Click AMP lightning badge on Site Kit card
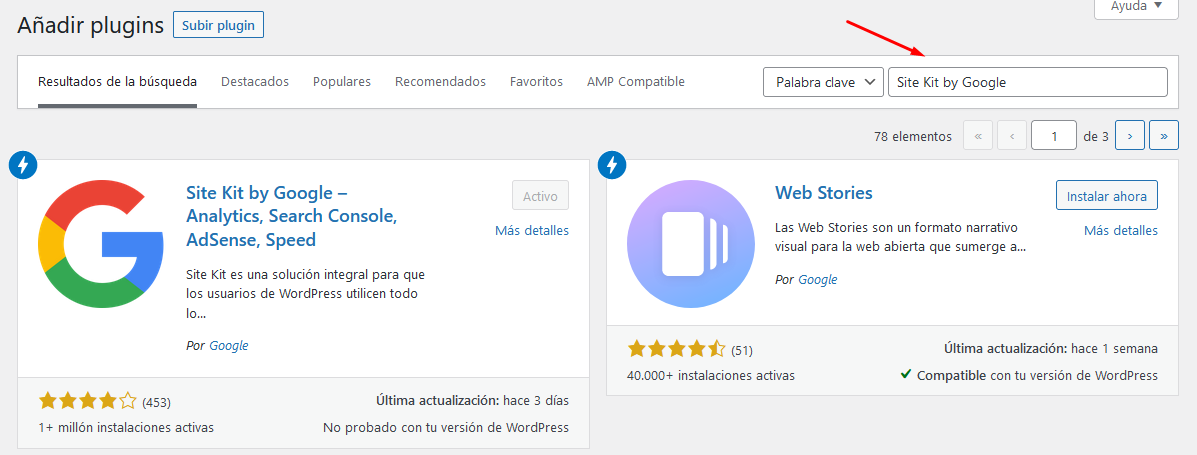The image size is (1197, 455). point(23,165)
